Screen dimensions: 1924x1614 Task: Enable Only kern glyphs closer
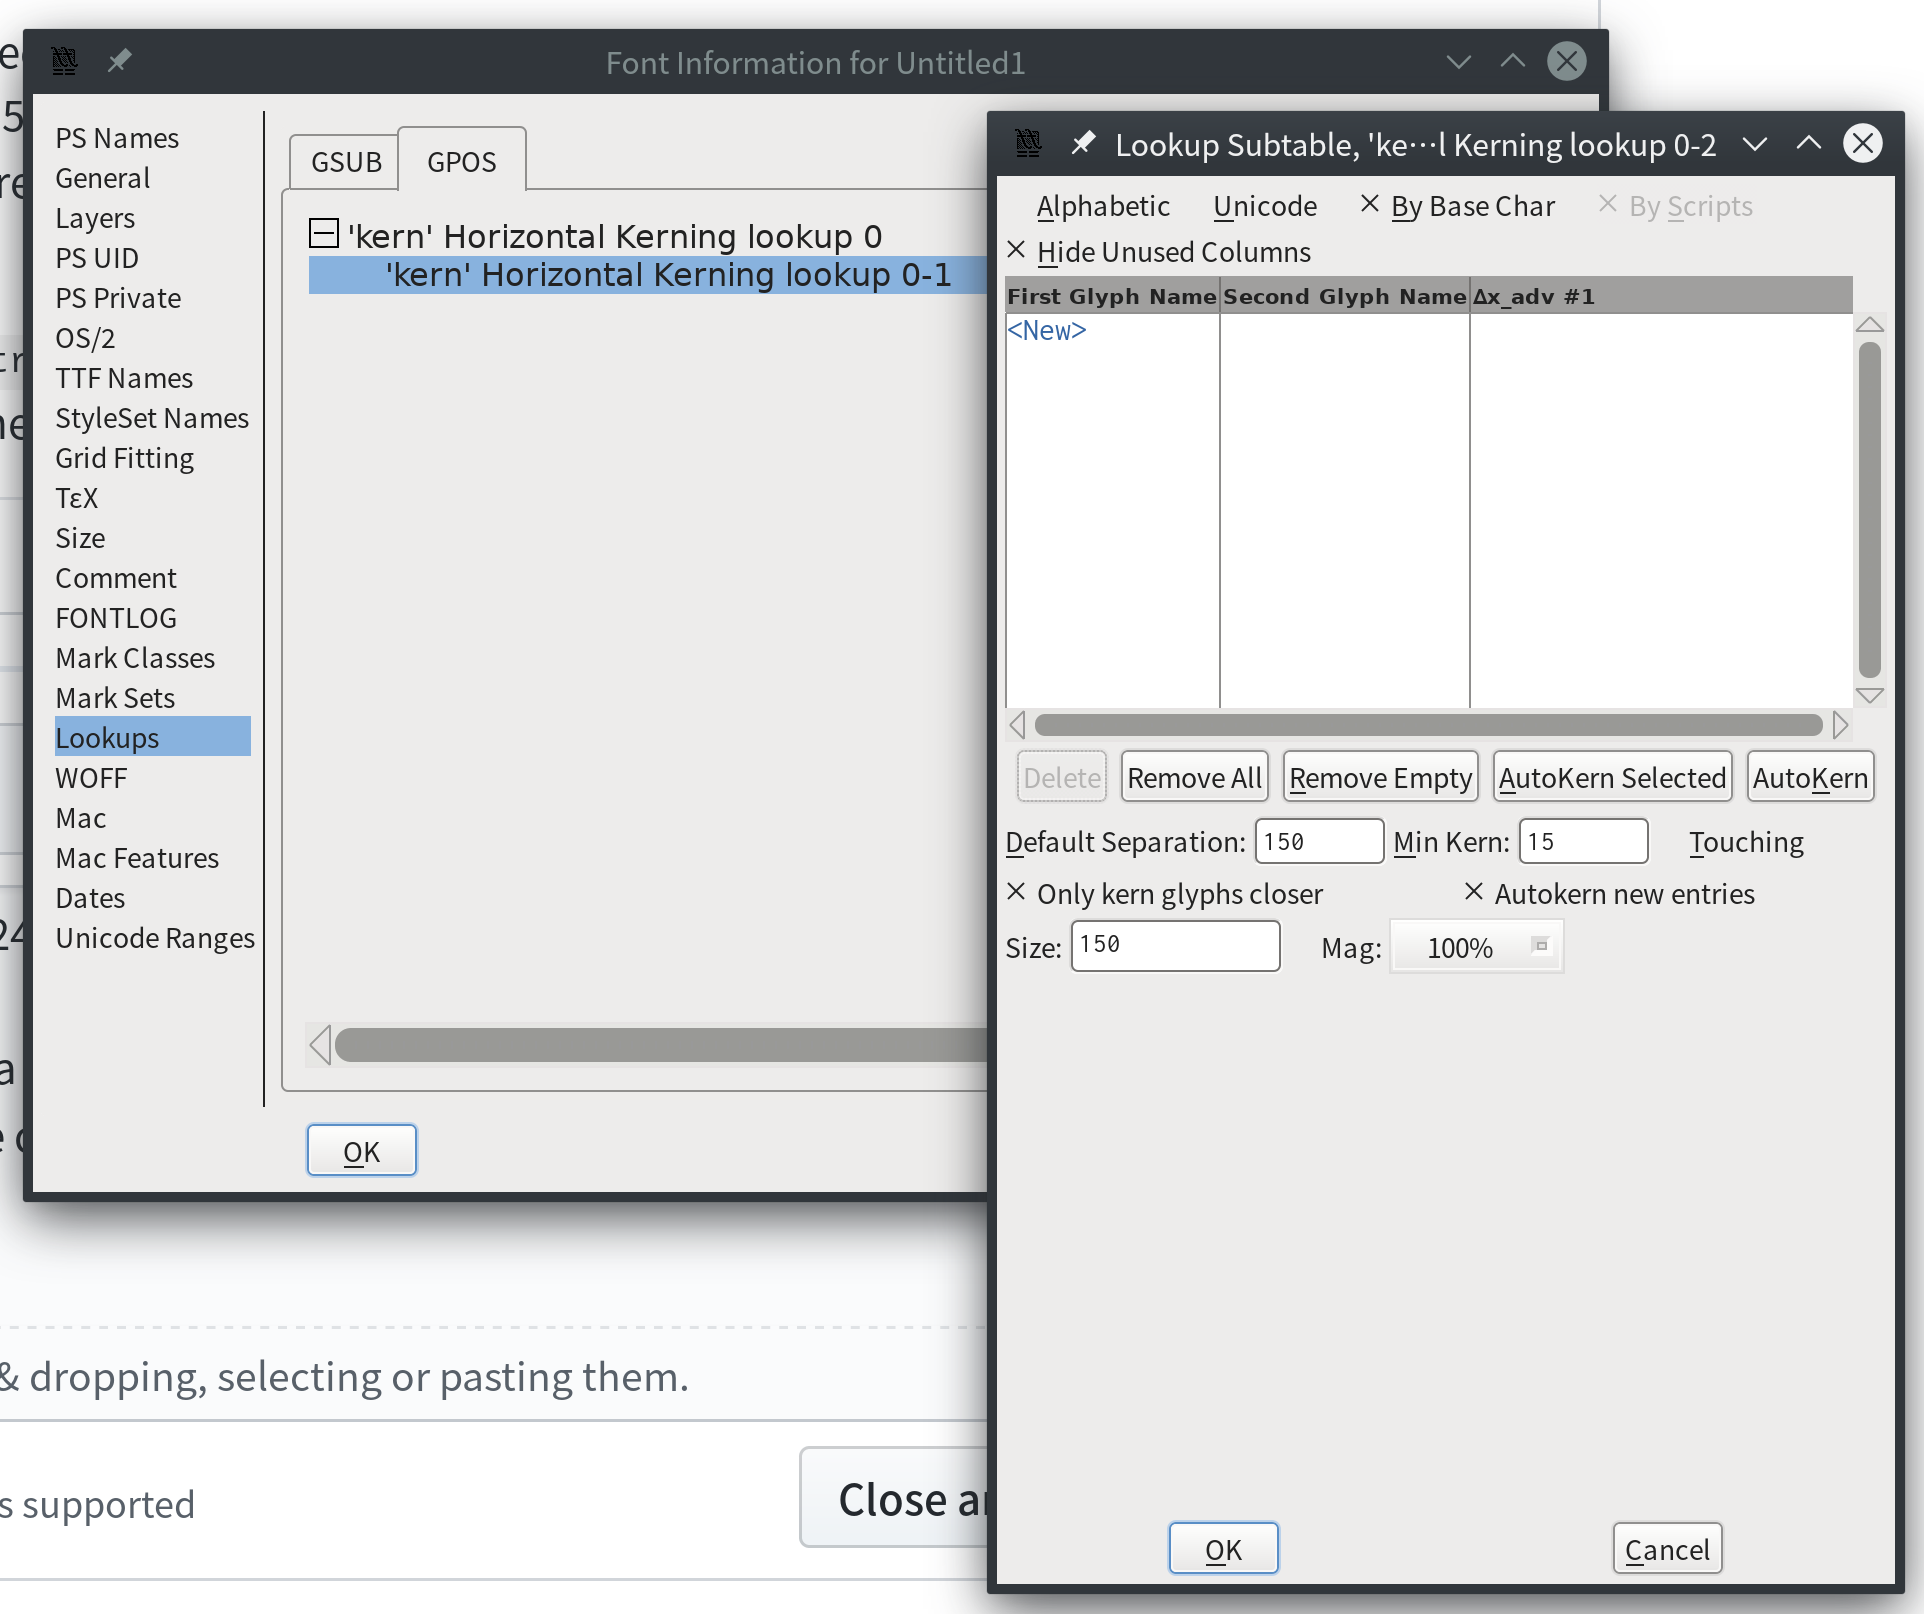1017,891
